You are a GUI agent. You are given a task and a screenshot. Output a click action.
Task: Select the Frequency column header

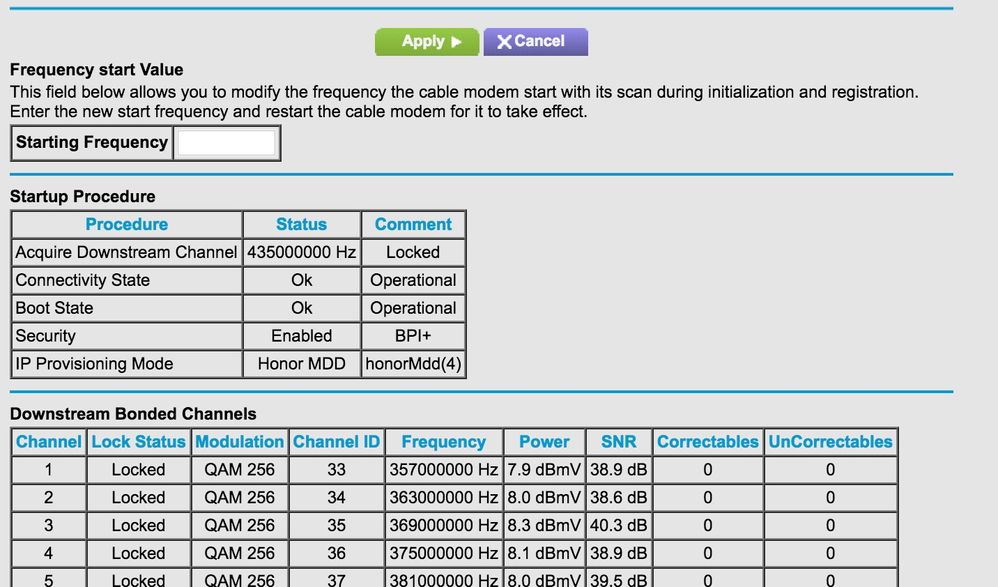pos(443,442)
